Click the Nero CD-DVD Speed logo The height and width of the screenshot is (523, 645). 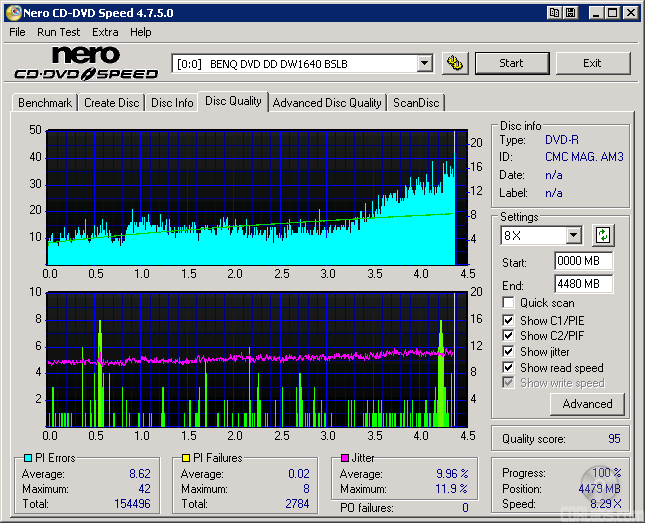[x=87, y=63]
